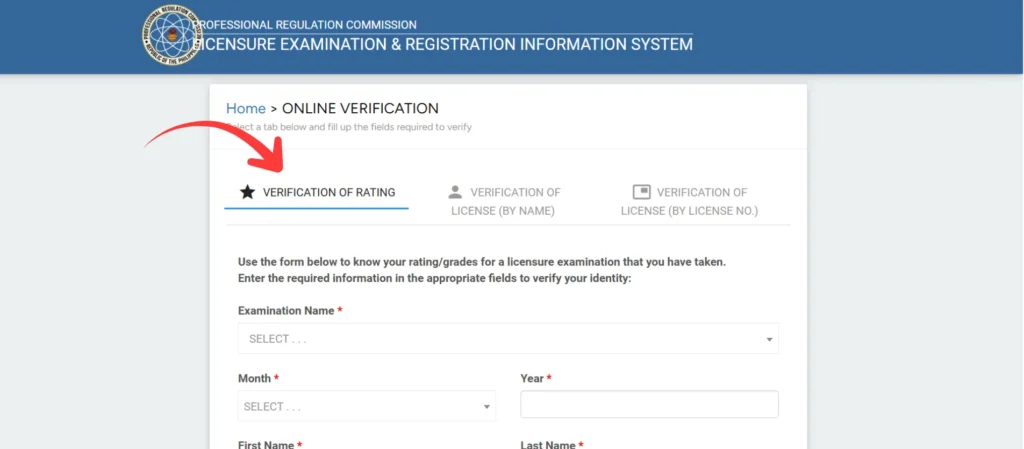Image resolution: width=1024 pixels, height=449 pixels.
Task: Focus the Year input field
Action: (649, 404)
